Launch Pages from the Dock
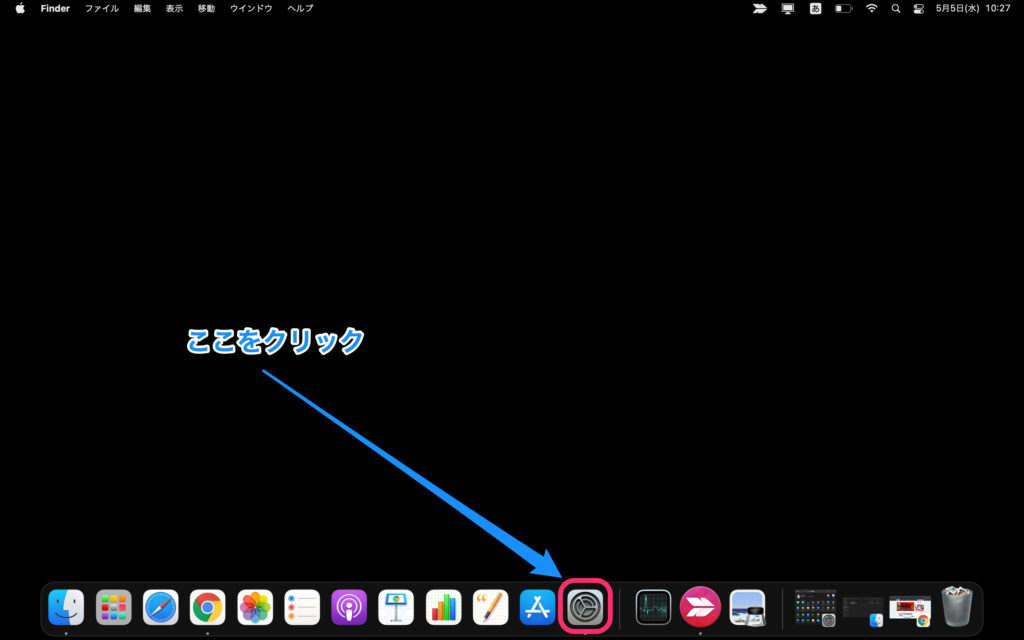 point(490,607)
